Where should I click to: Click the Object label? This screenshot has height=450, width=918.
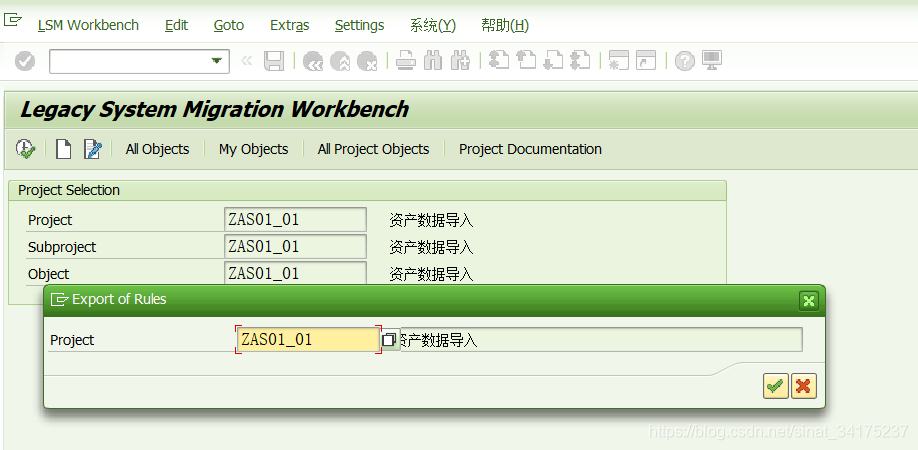pos(49,274)
